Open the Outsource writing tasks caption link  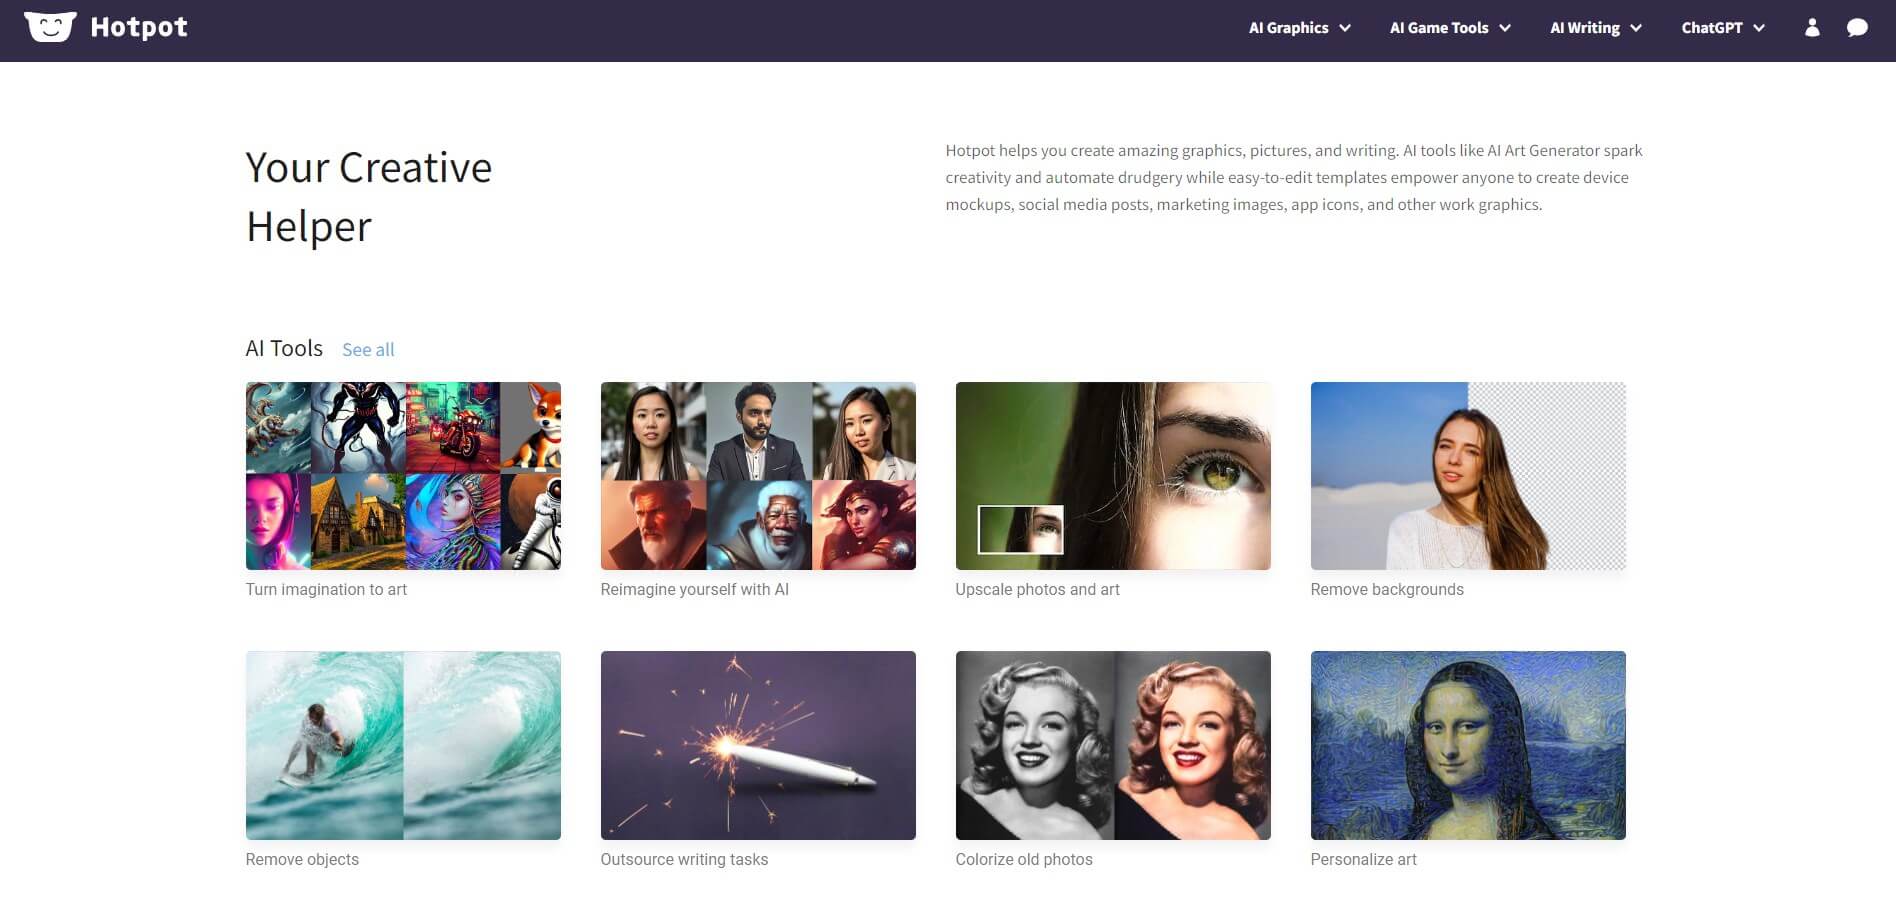684,860
